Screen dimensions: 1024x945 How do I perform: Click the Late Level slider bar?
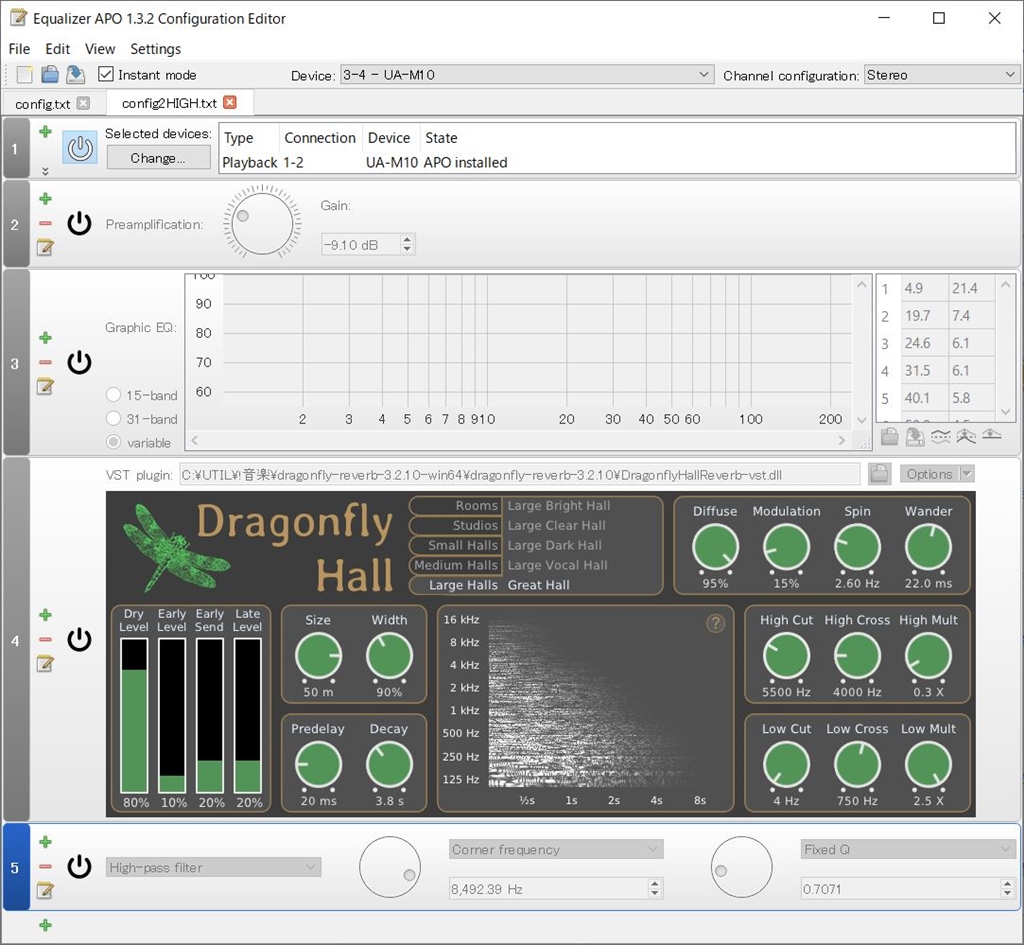pyautogui.click(x=248, y=715)
